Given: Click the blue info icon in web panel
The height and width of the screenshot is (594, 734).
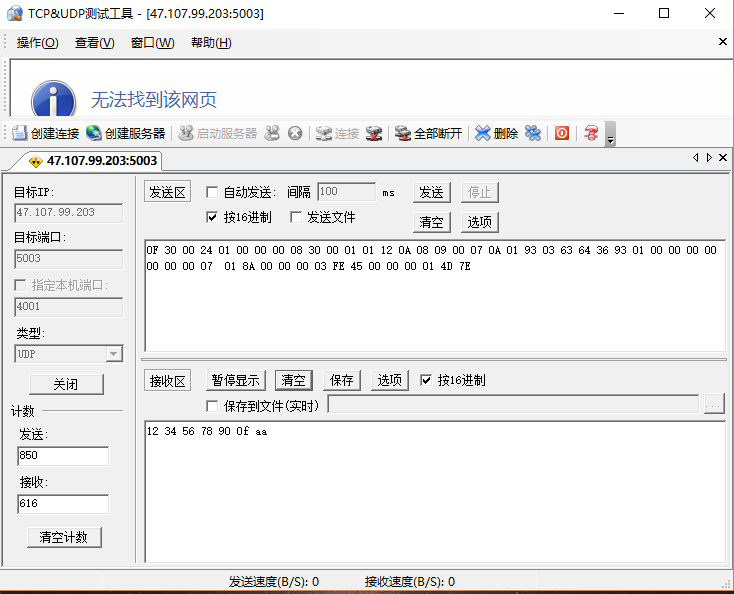Looking at the screenshot, I should click(x=53, y=99).
